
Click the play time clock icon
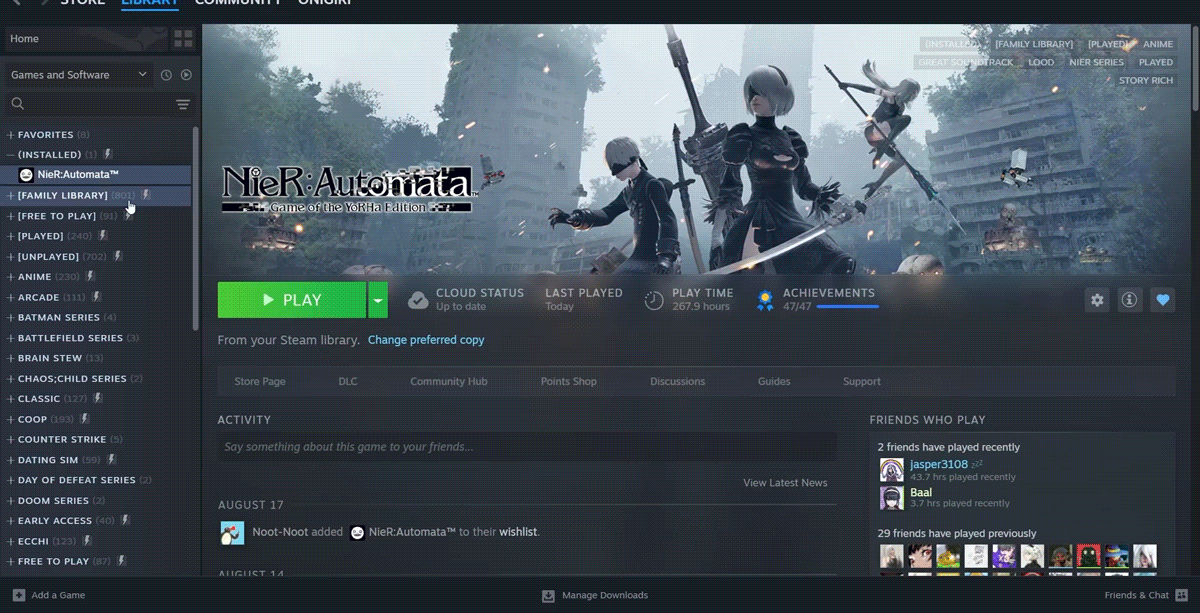pos(654,300)
